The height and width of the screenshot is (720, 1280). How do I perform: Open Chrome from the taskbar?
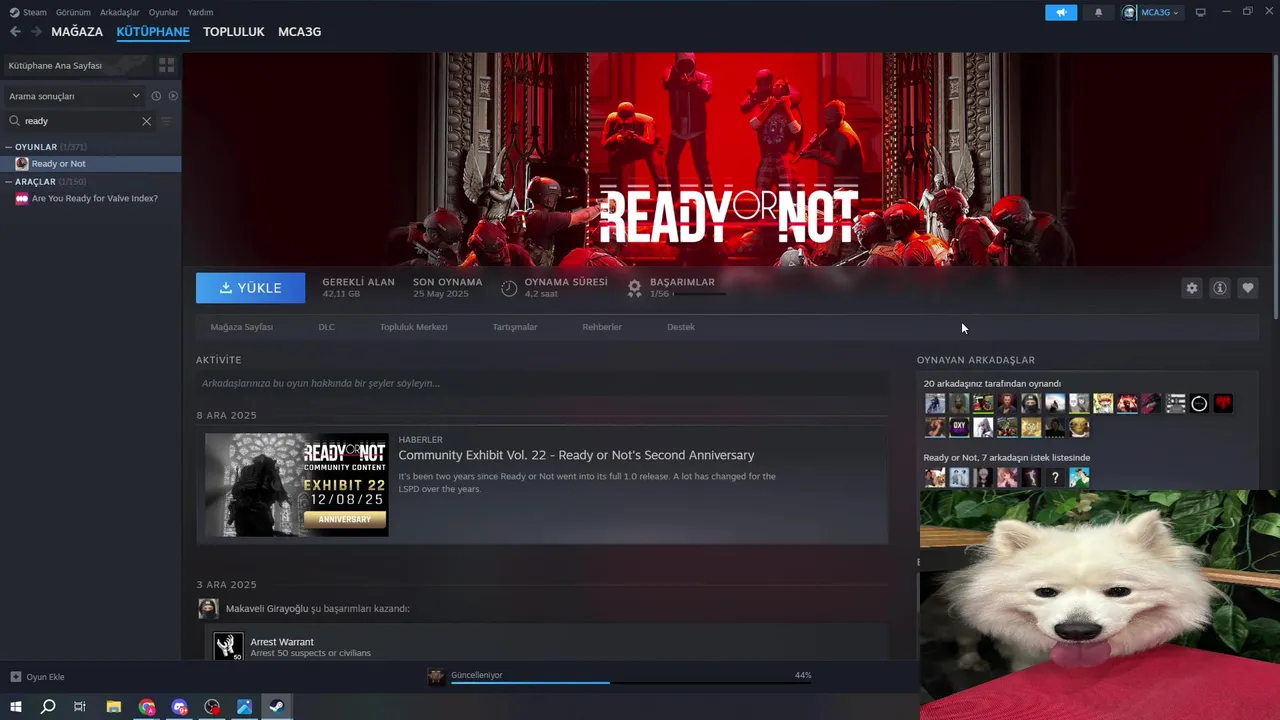pos(147,707)
